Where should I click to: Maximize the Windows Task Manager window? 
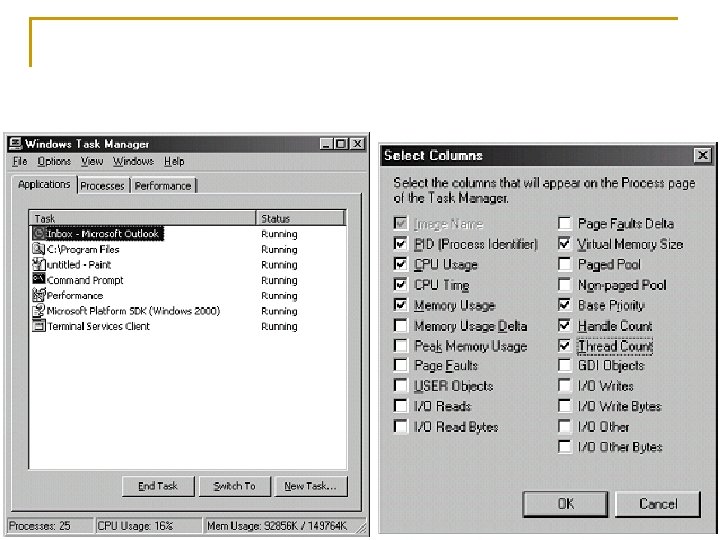(341, 144)
